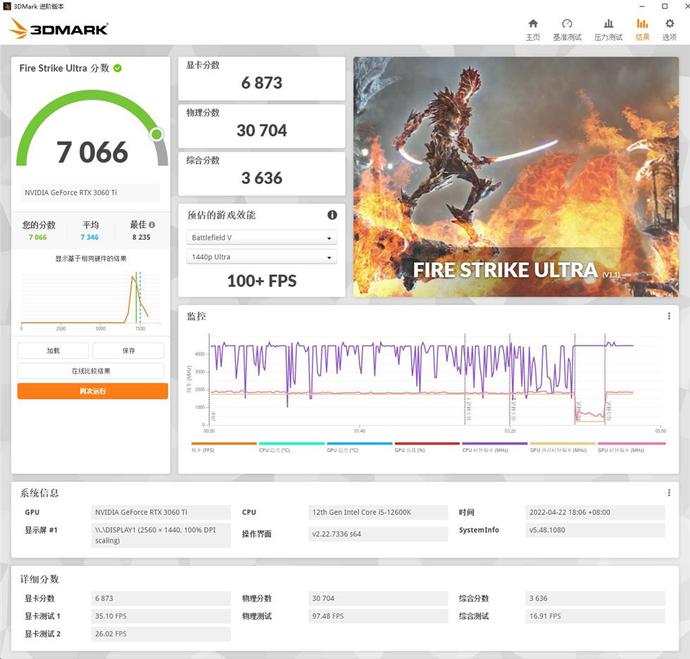Go to the 主页 home icon
The image size is (690, 659).
(x=532, y=24)
